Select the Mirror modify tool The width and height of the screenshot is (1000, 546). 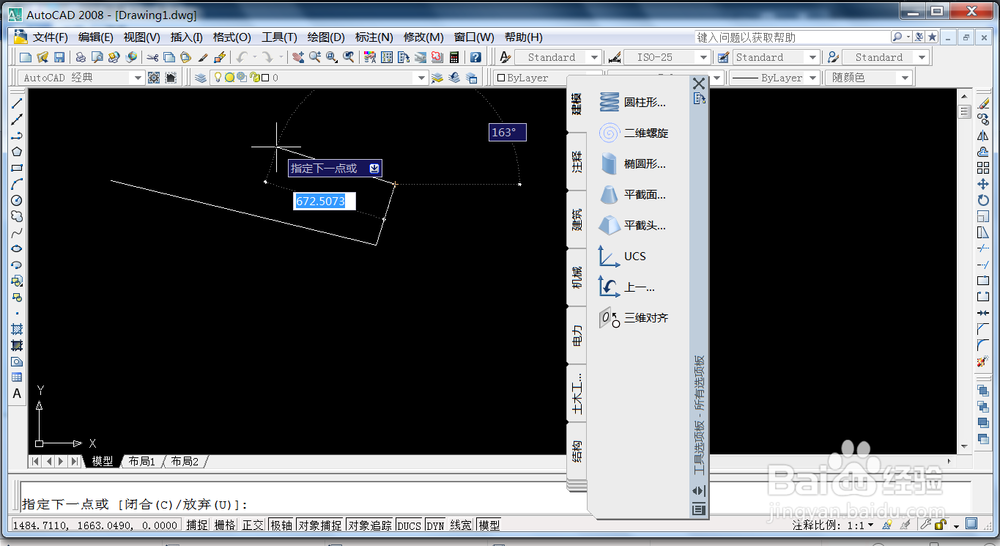983,135
